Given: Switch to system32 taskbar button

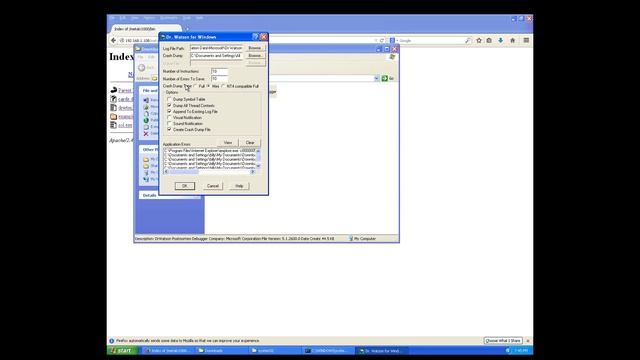Looking at the screenshot, I should [276, 351].
